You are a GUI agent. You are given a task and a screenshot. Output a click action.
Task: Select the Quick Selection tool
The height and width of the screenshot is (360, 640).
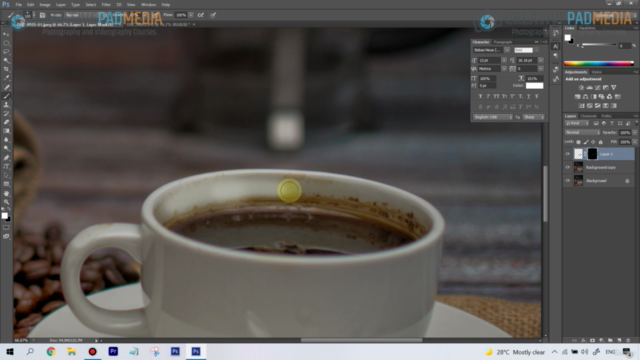coord(6,61)
